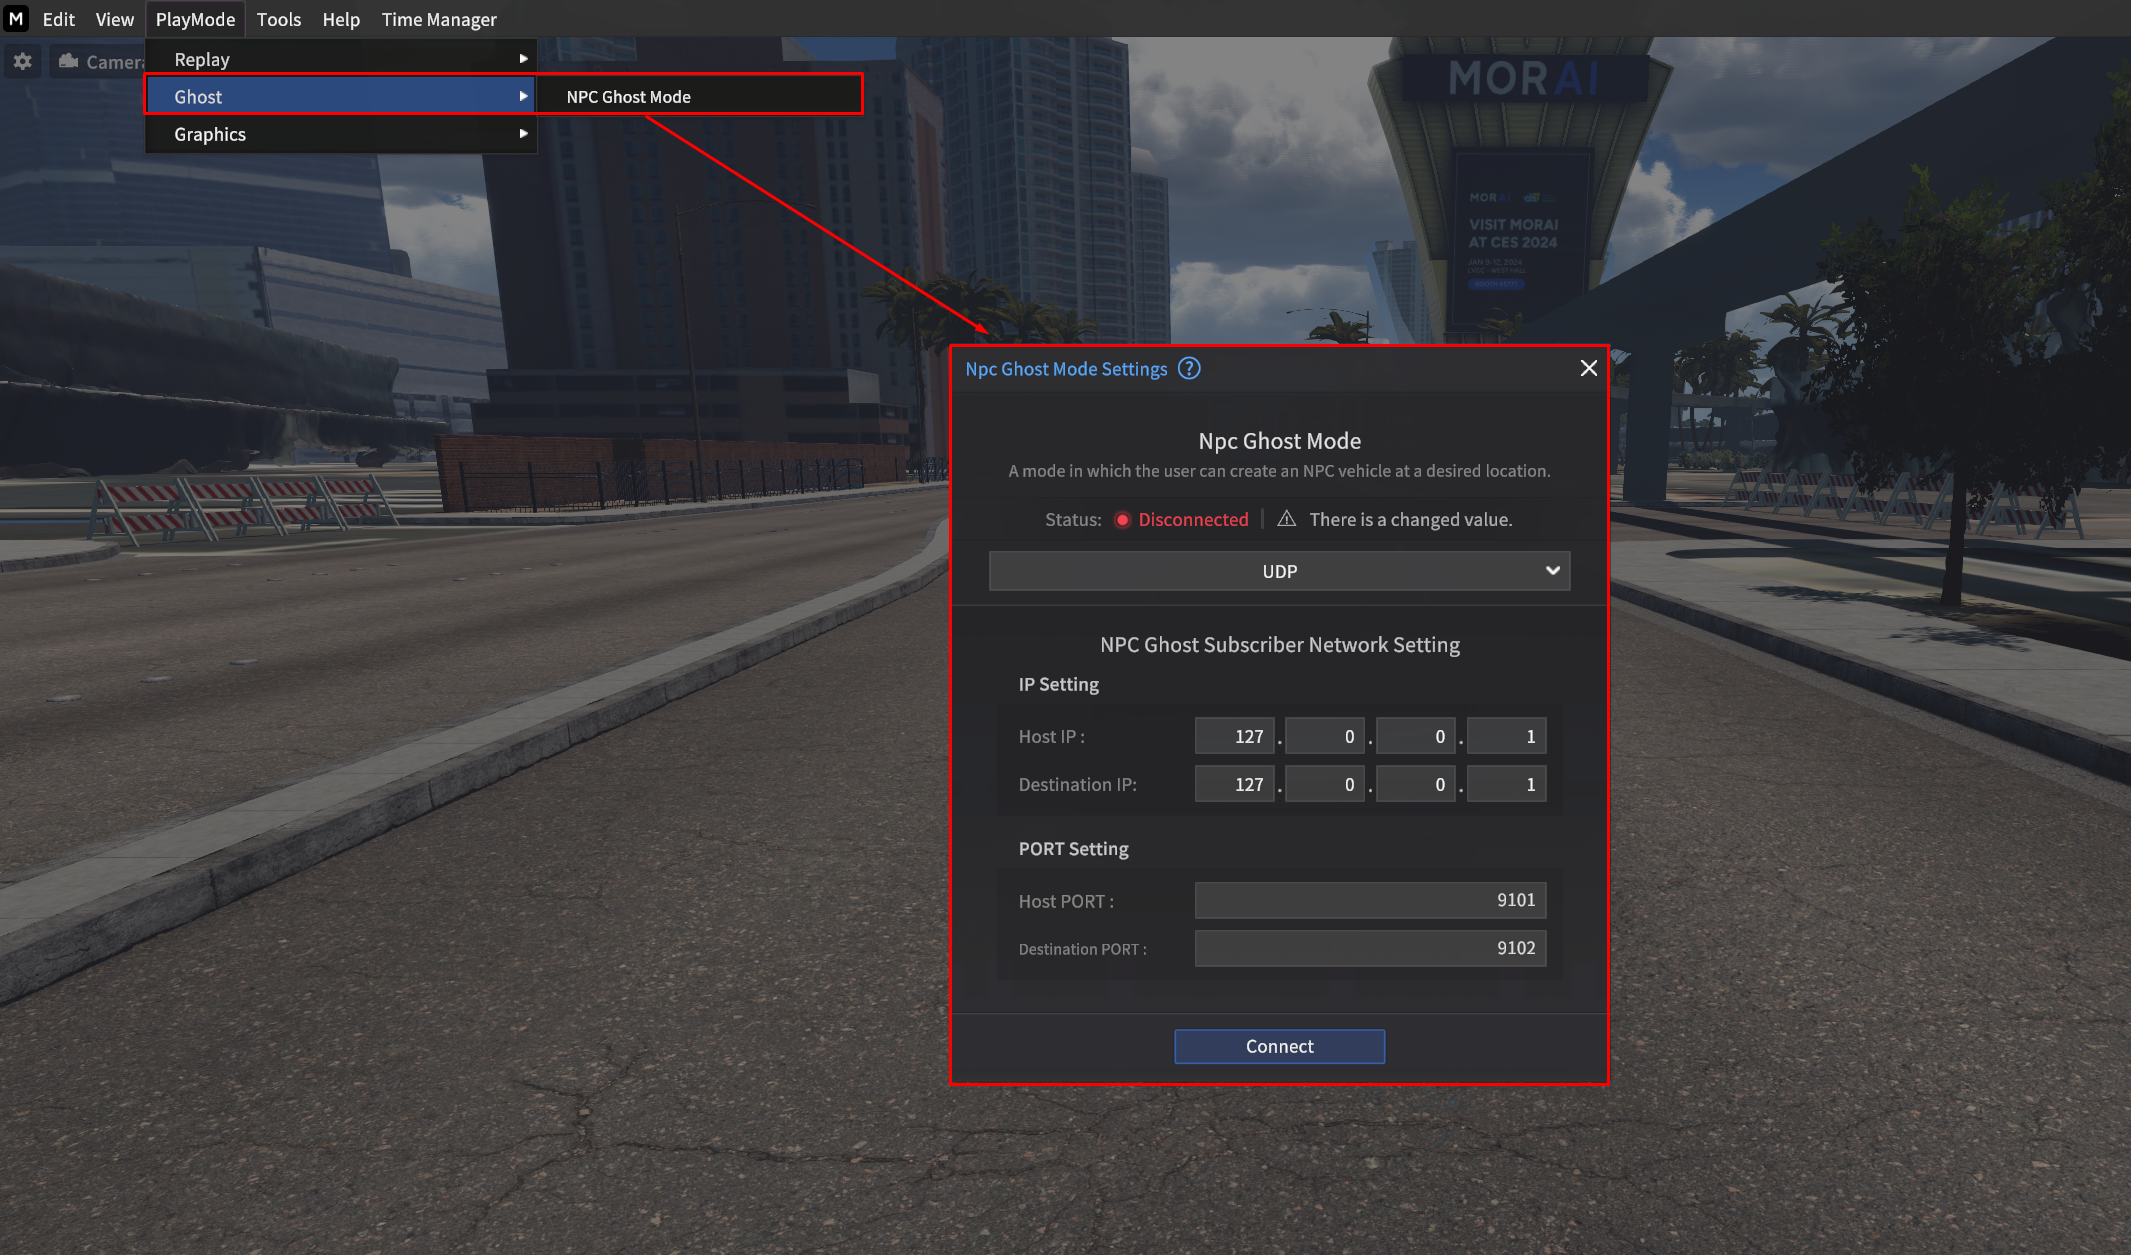The height and width of the screenshot is (1255, 2131).
Task: Close the Npc Ghost Mode Settings dialog
Action: point(1588,369)
